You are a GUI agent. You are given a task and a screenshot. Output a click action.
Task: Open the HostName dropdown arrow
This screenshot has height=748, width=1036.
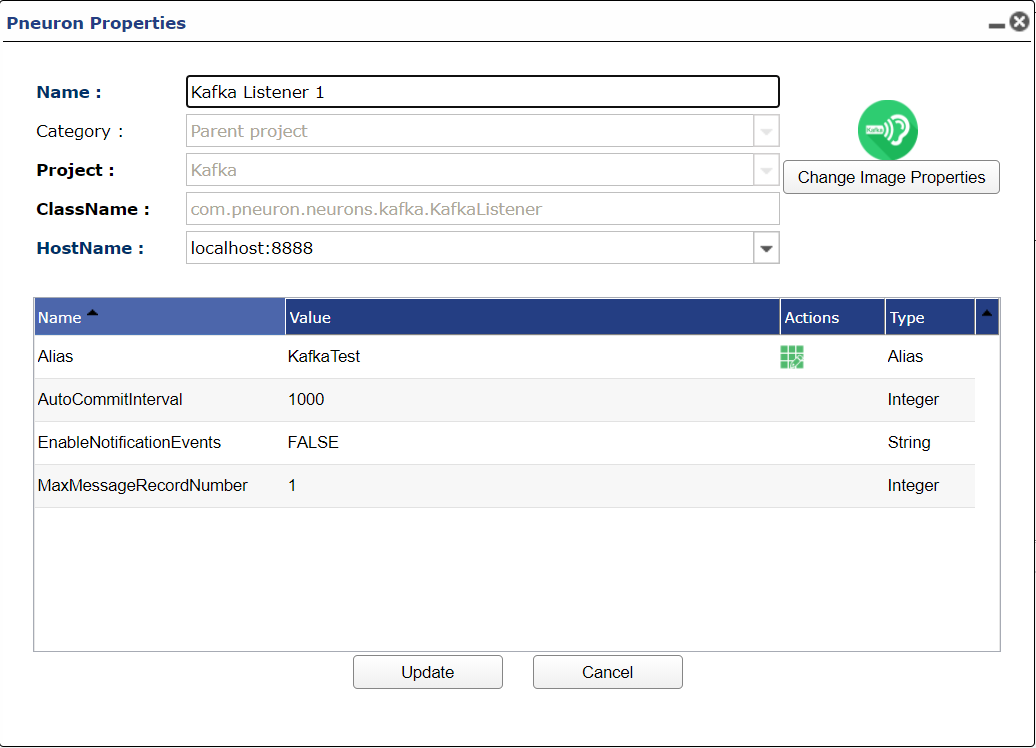766,248
